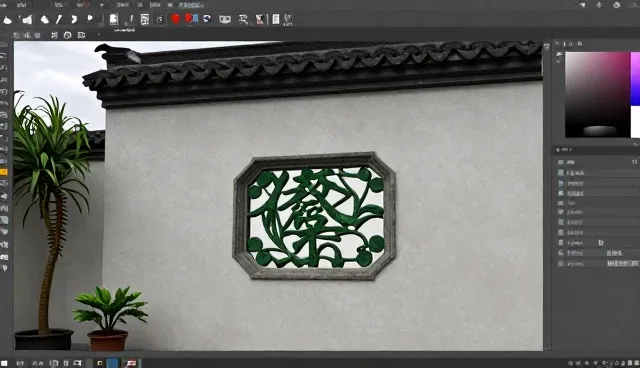The width and height of the screenshot is (640, 368).
Task: Pick a color in the magenta saturation field
Action: point(598,94)
